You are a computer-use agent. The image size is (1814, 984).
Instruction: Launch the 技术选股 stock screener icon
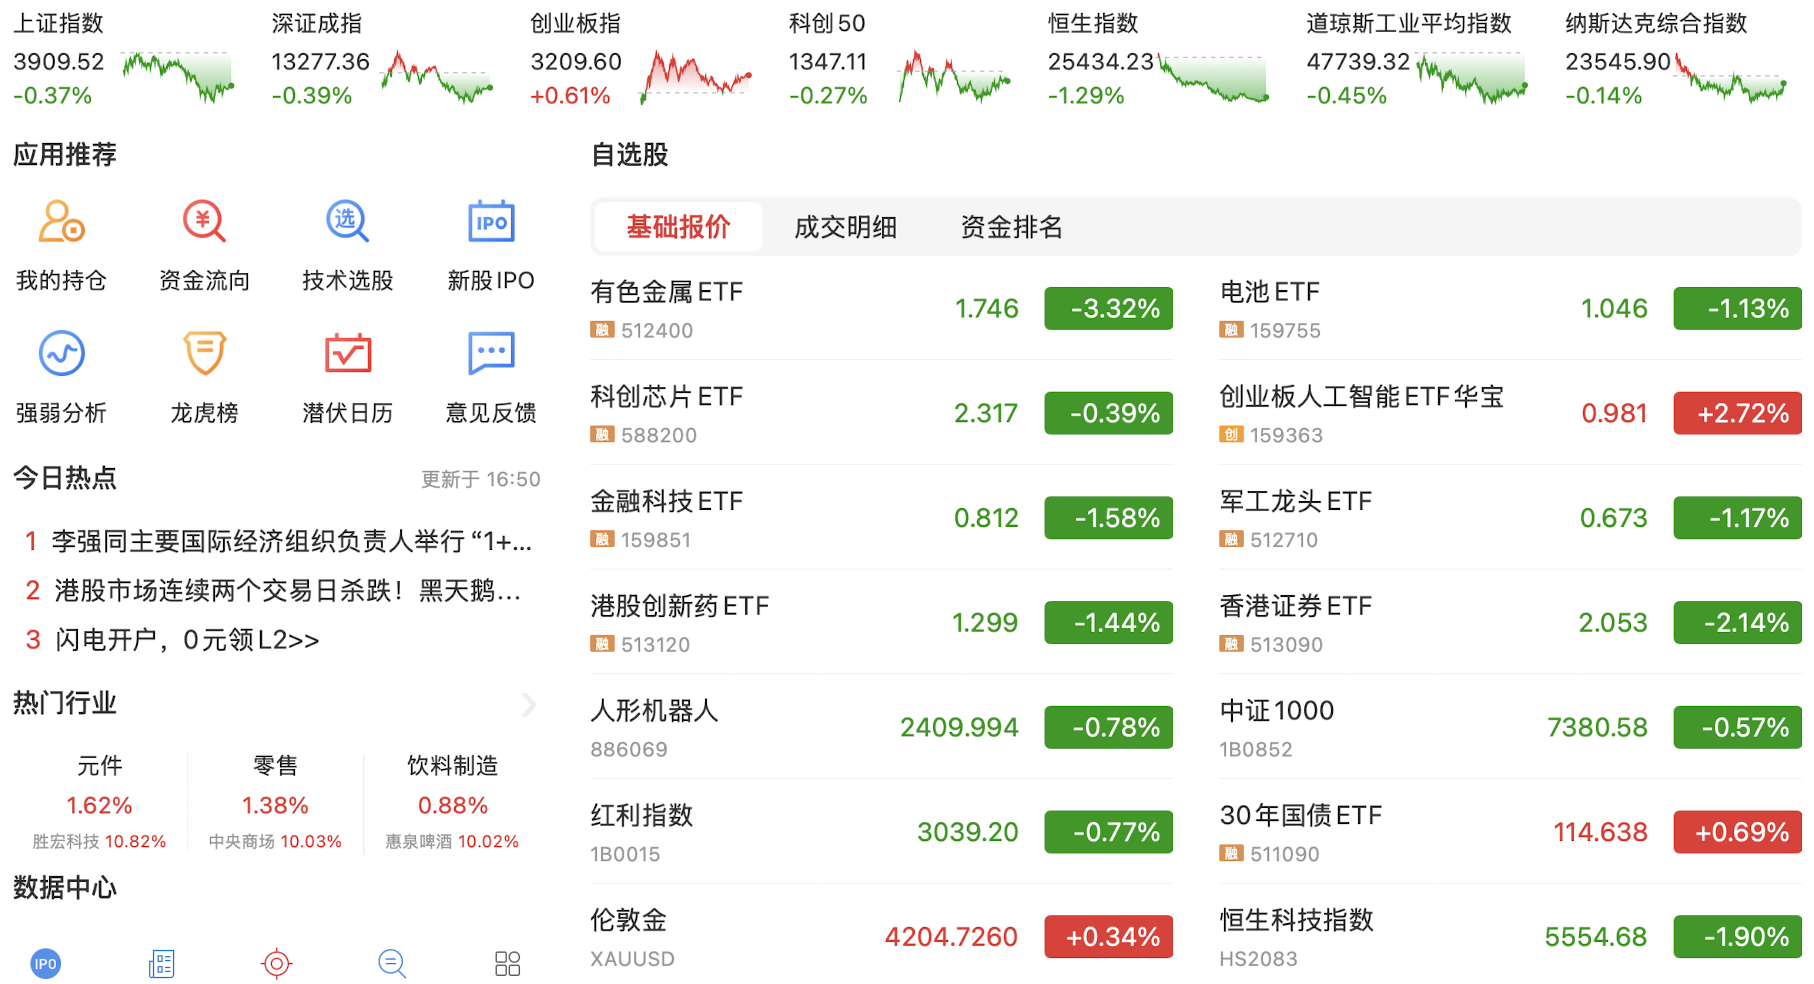pyautogui.click(x=347, y=222)
